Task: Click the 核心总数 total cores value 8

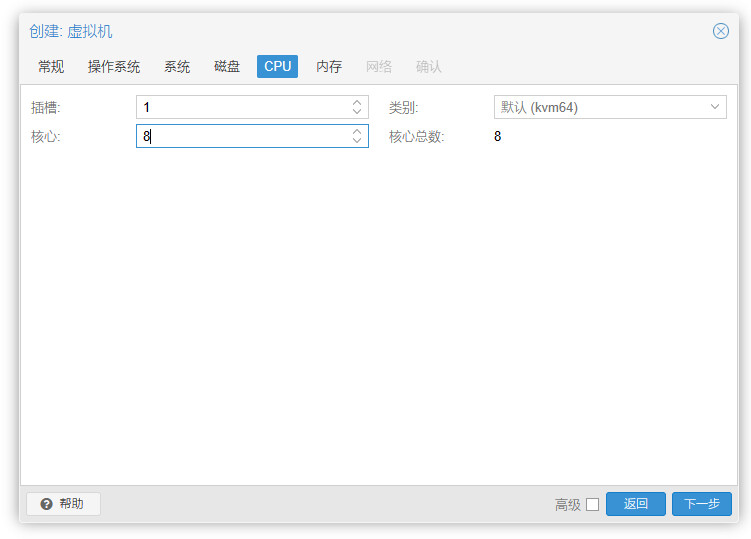Action: tap(498, 137)
